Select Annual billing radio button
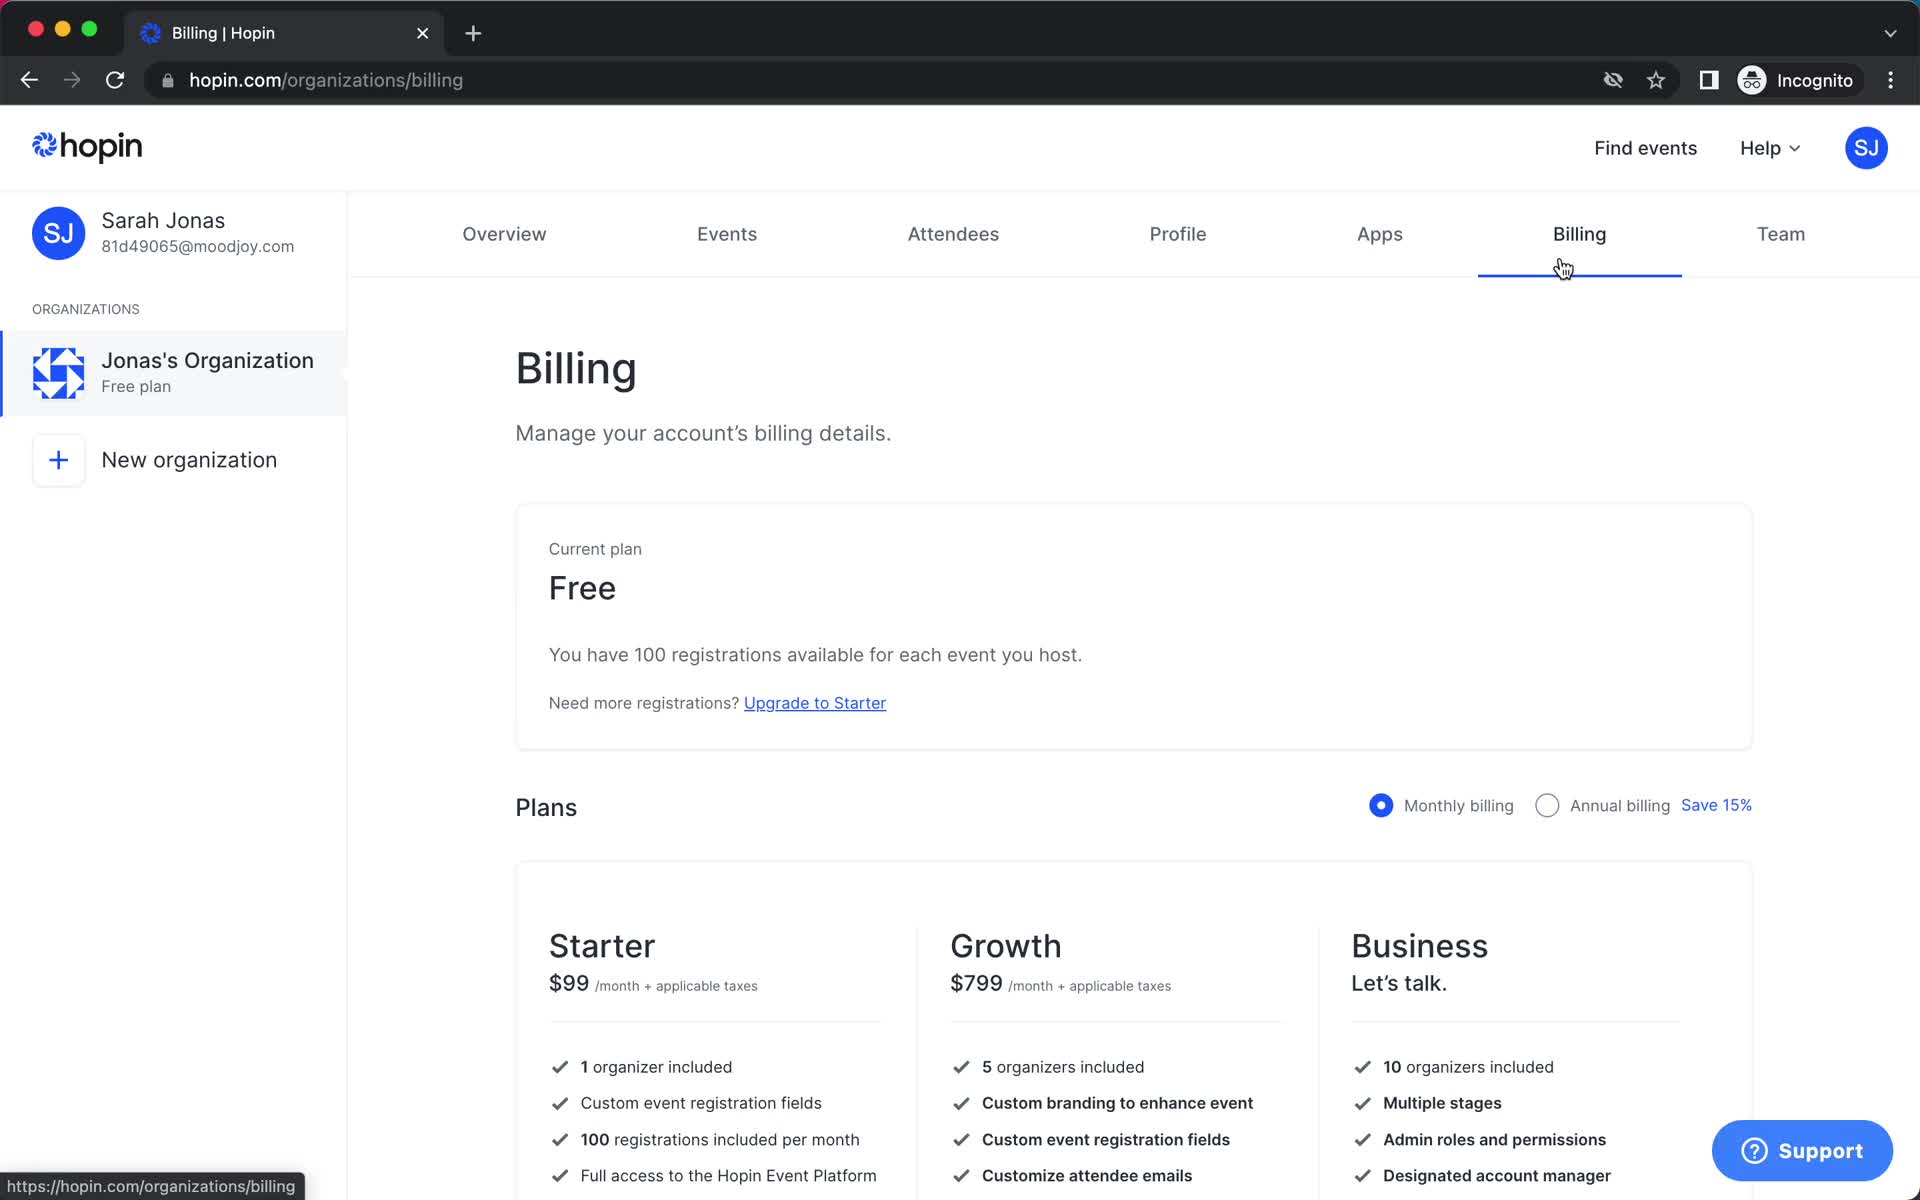Image resolution: width=1920 pixels, height=1200 pixels. pos(1547,805)
